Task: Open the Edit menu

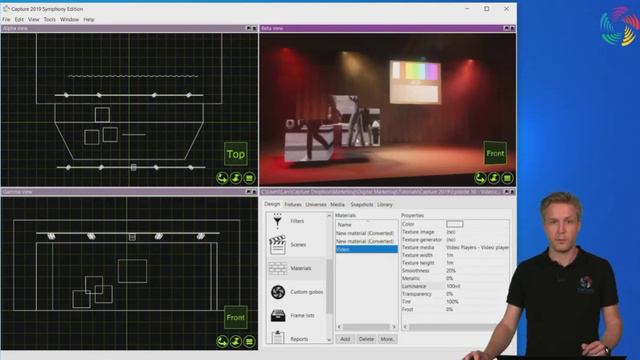Action: [x=19, y=19]
